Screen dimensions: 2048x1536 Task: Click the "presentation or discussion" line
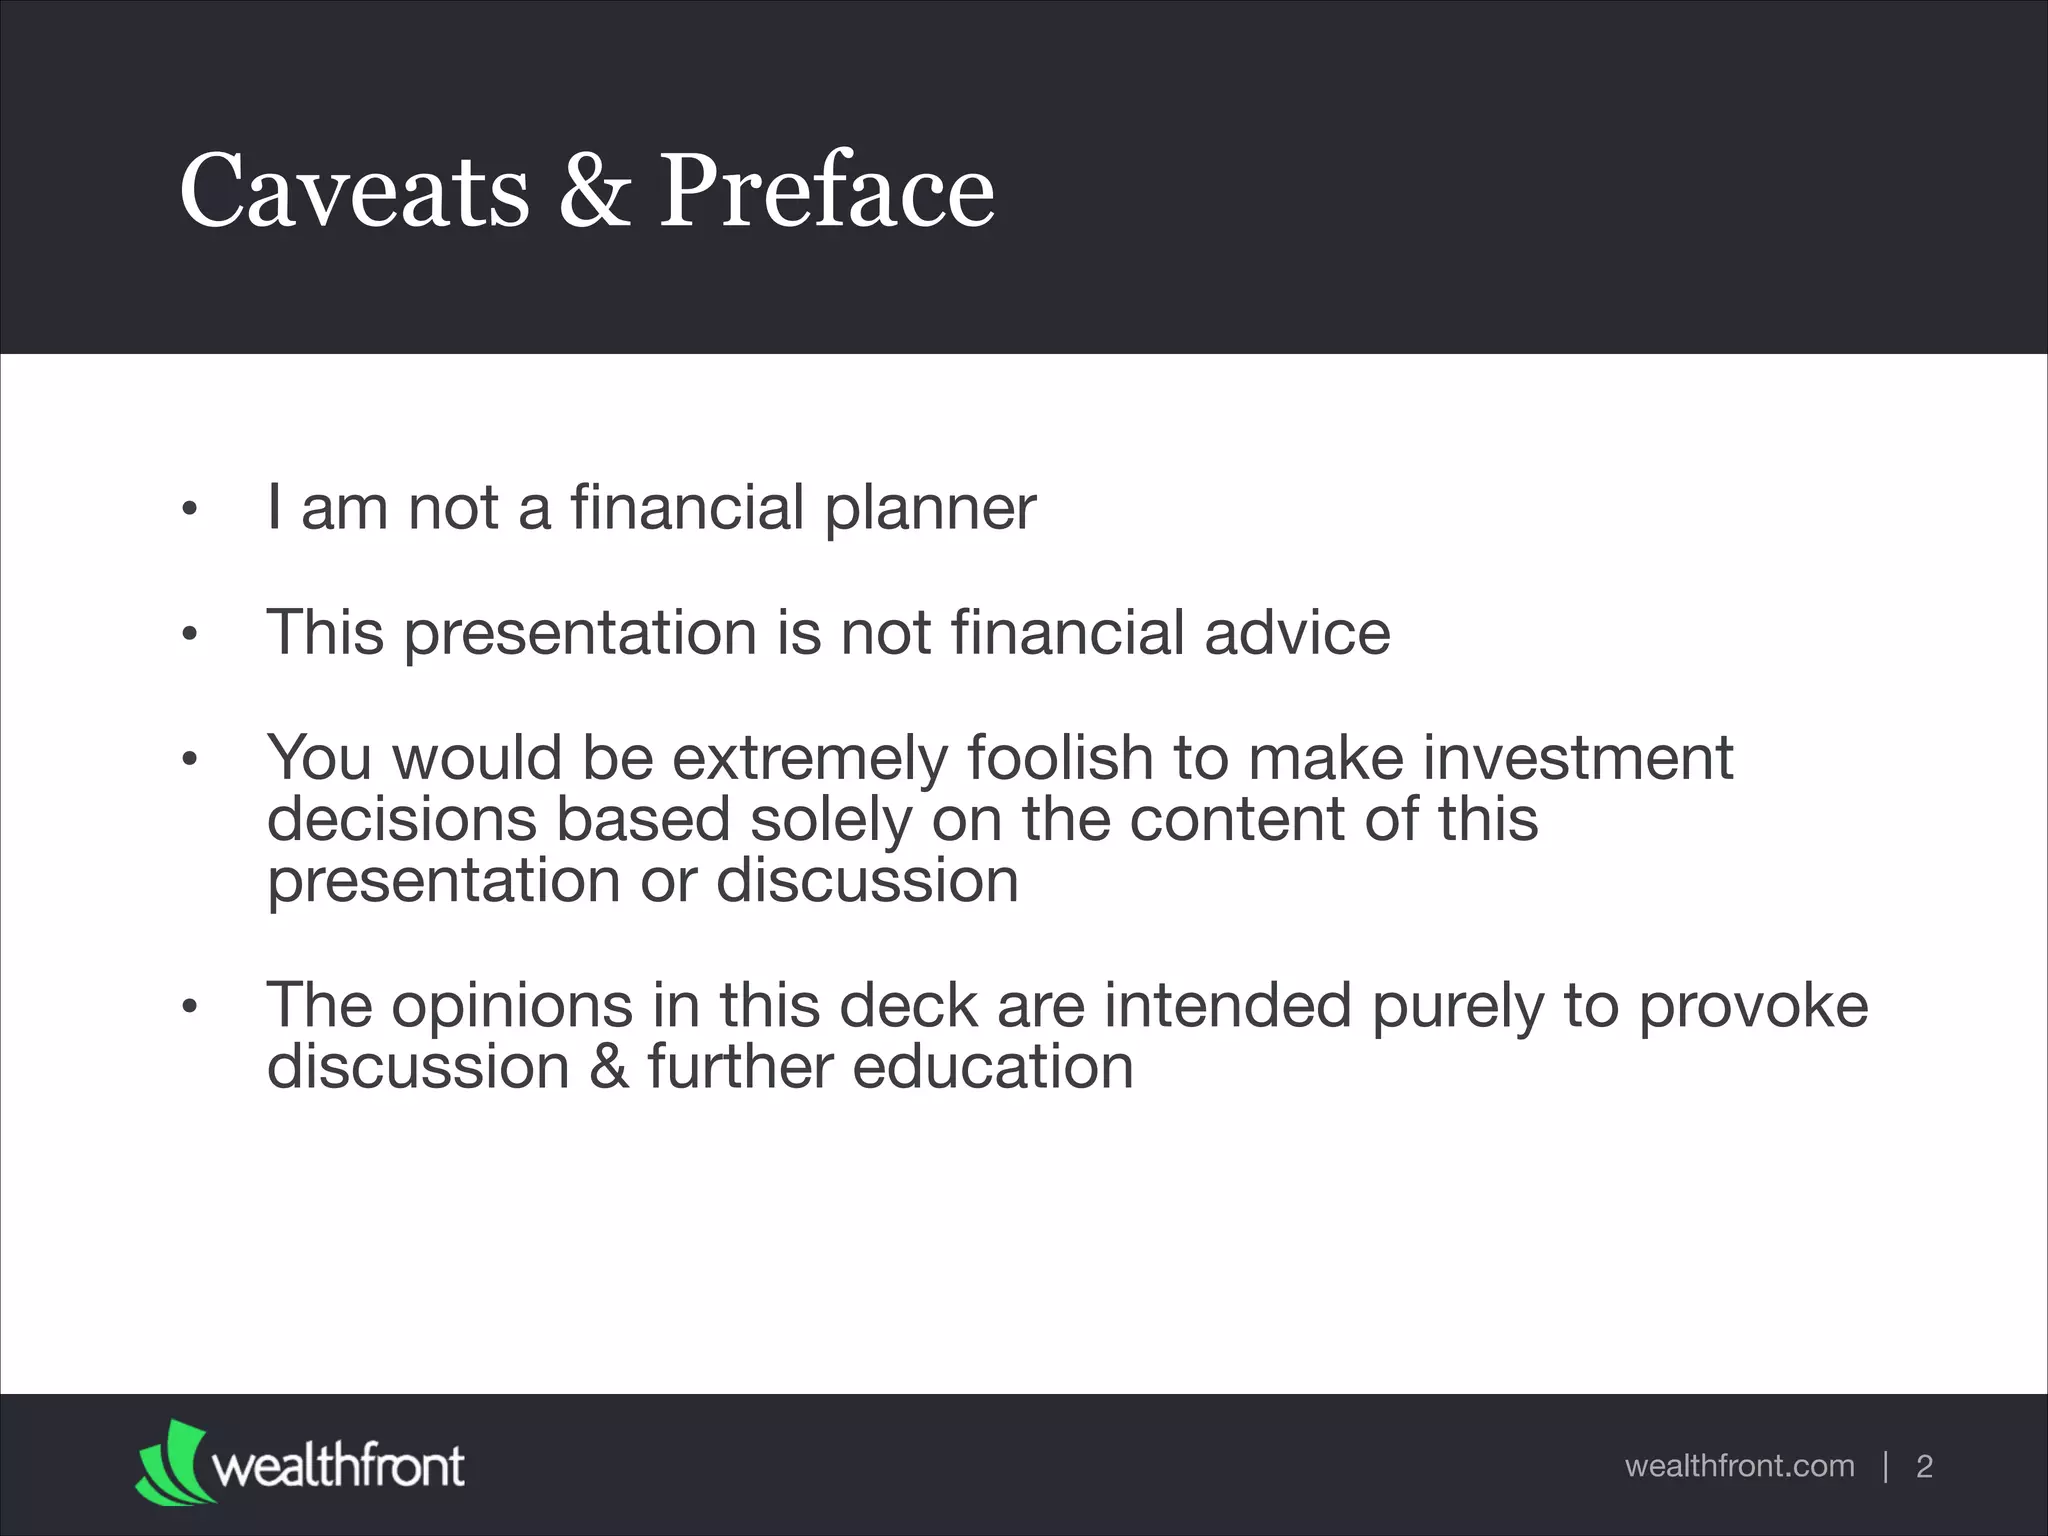(x=642, y=881)
